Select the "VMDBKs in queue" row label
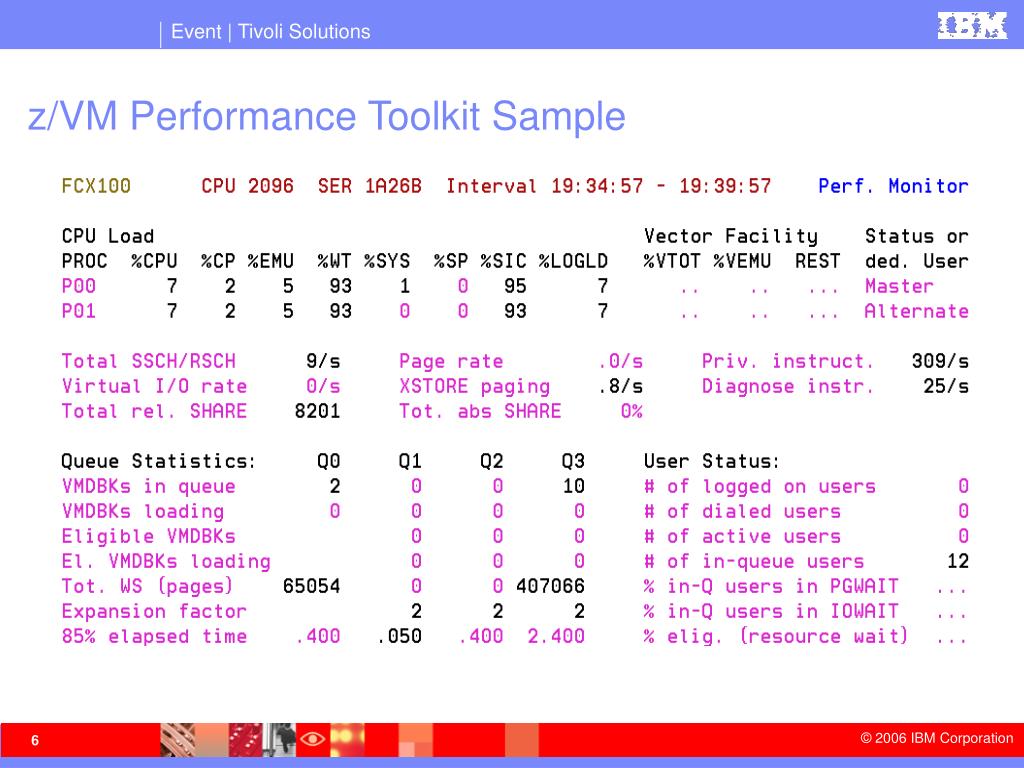 148,487
